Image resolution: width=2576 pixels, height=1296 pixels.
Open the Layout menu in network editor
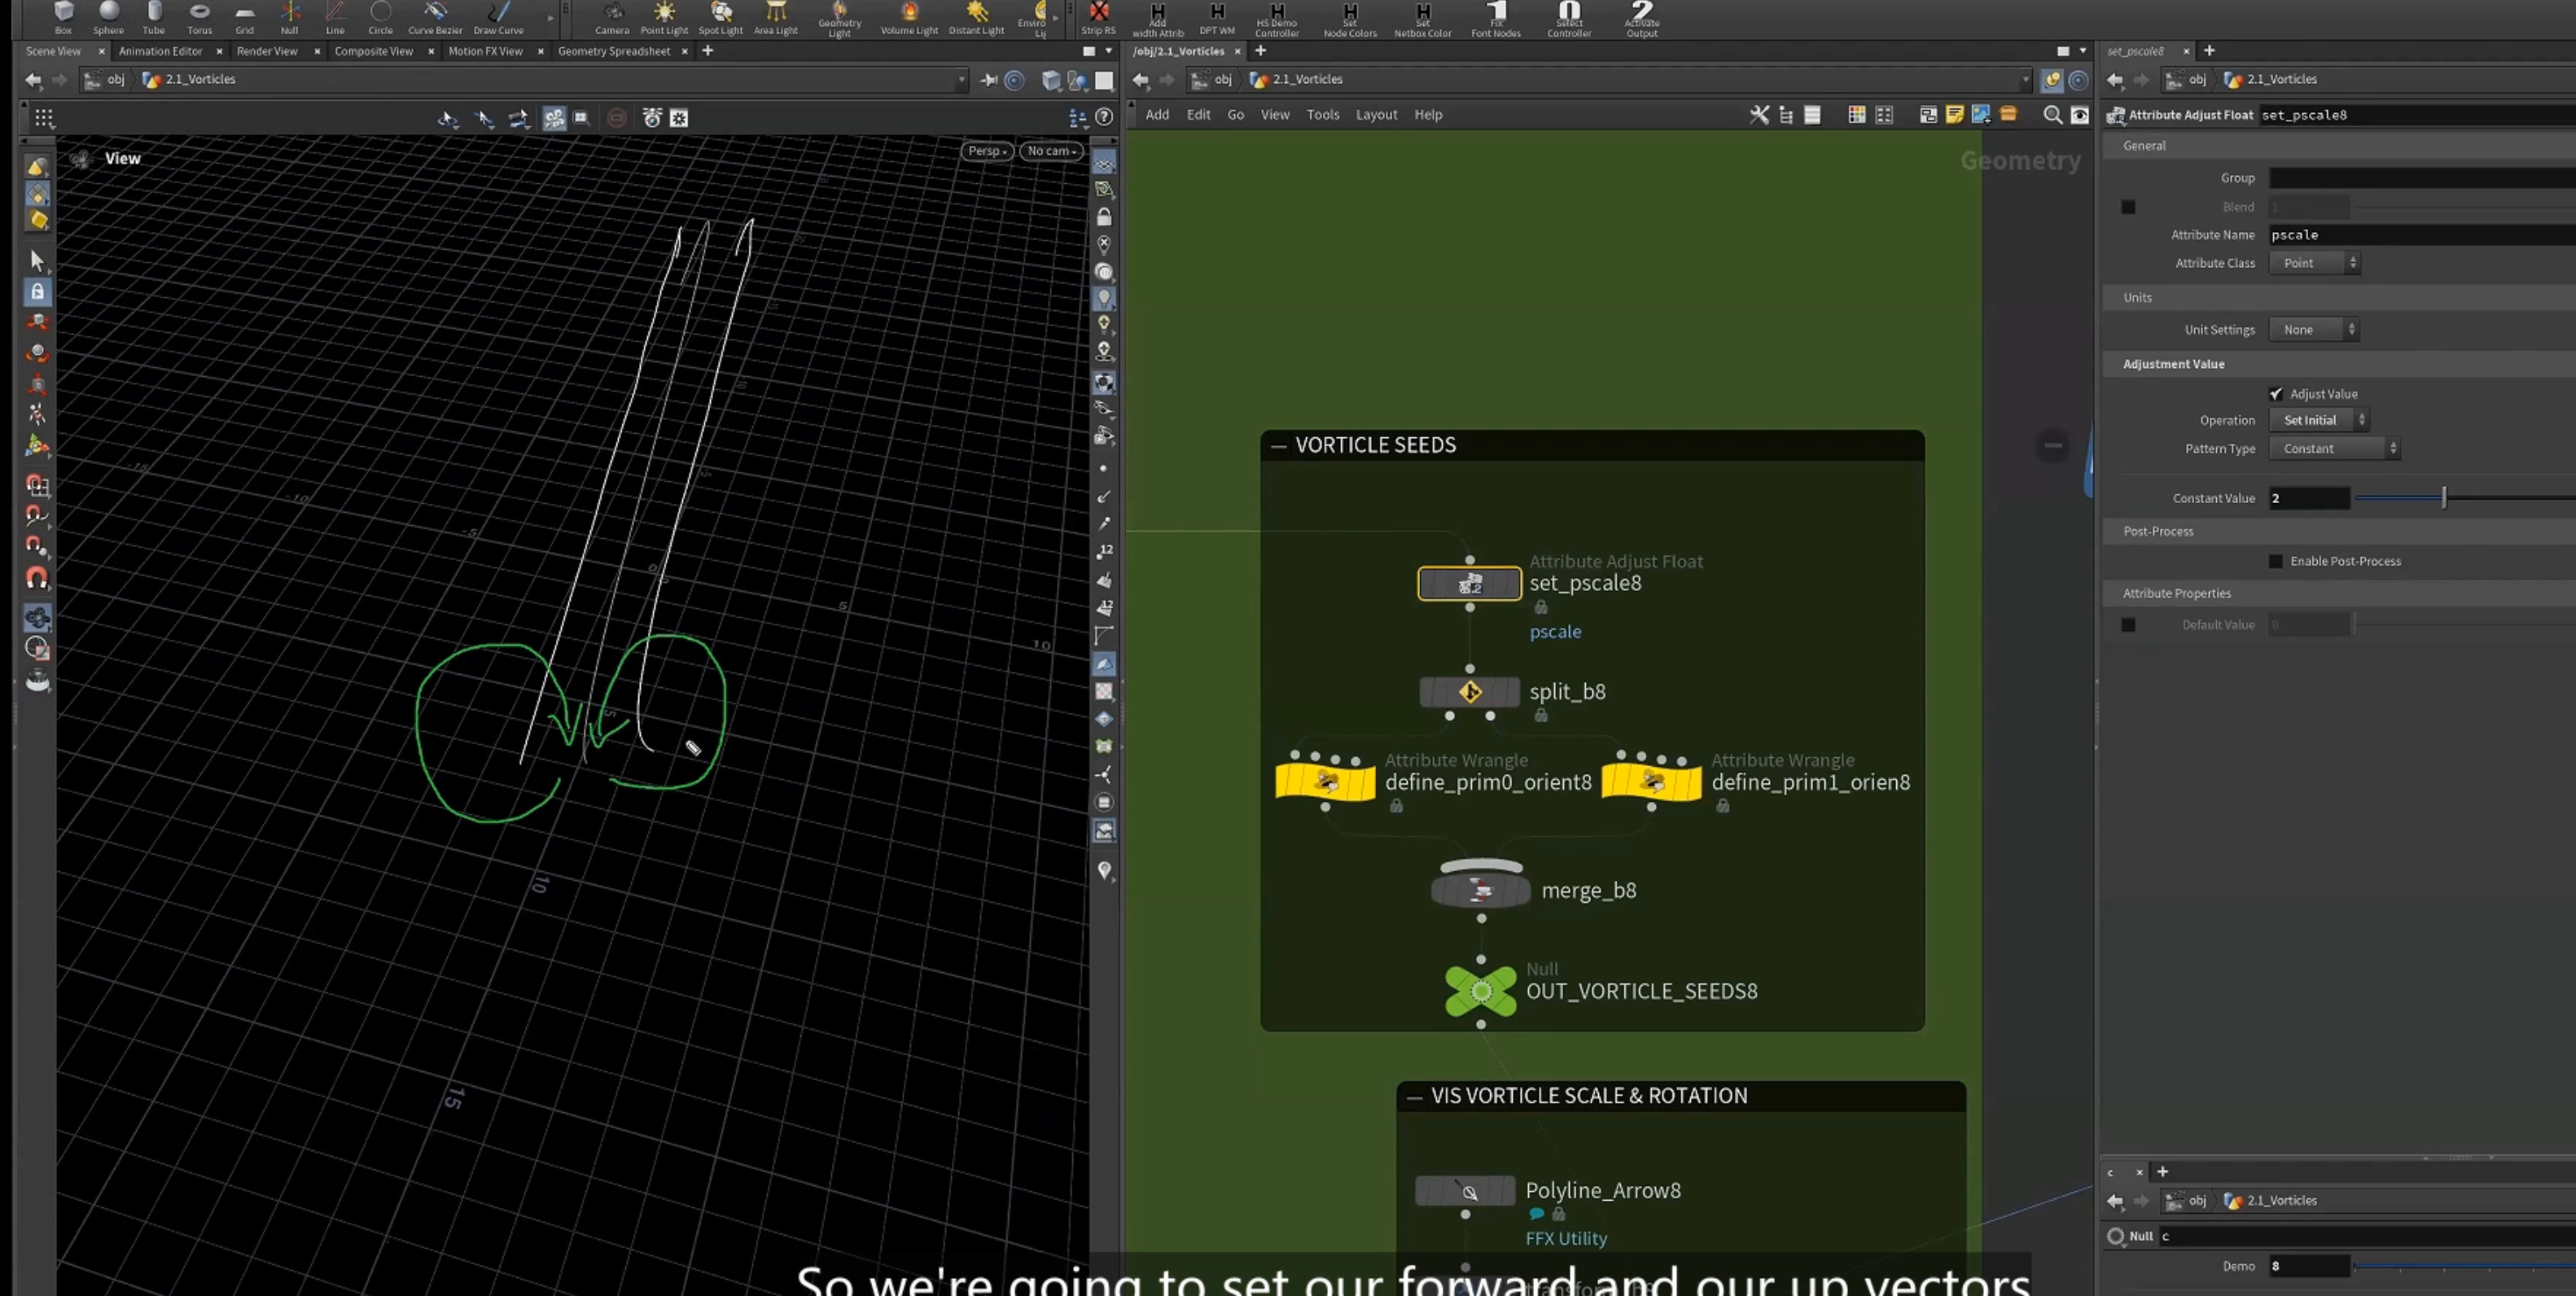click(1376, 115)
